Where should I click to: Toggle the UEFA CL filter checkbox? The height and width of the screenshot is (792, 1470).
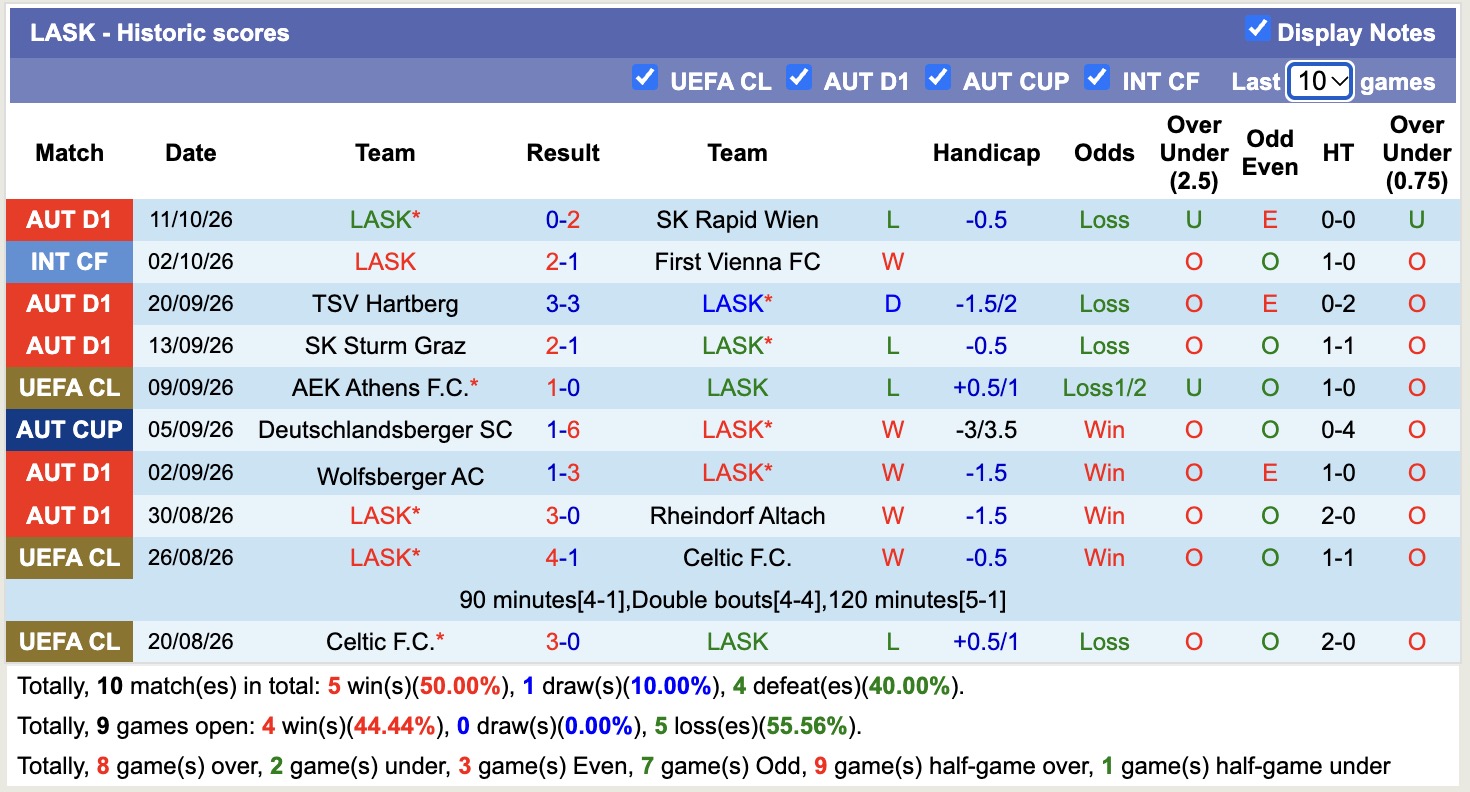645,77
